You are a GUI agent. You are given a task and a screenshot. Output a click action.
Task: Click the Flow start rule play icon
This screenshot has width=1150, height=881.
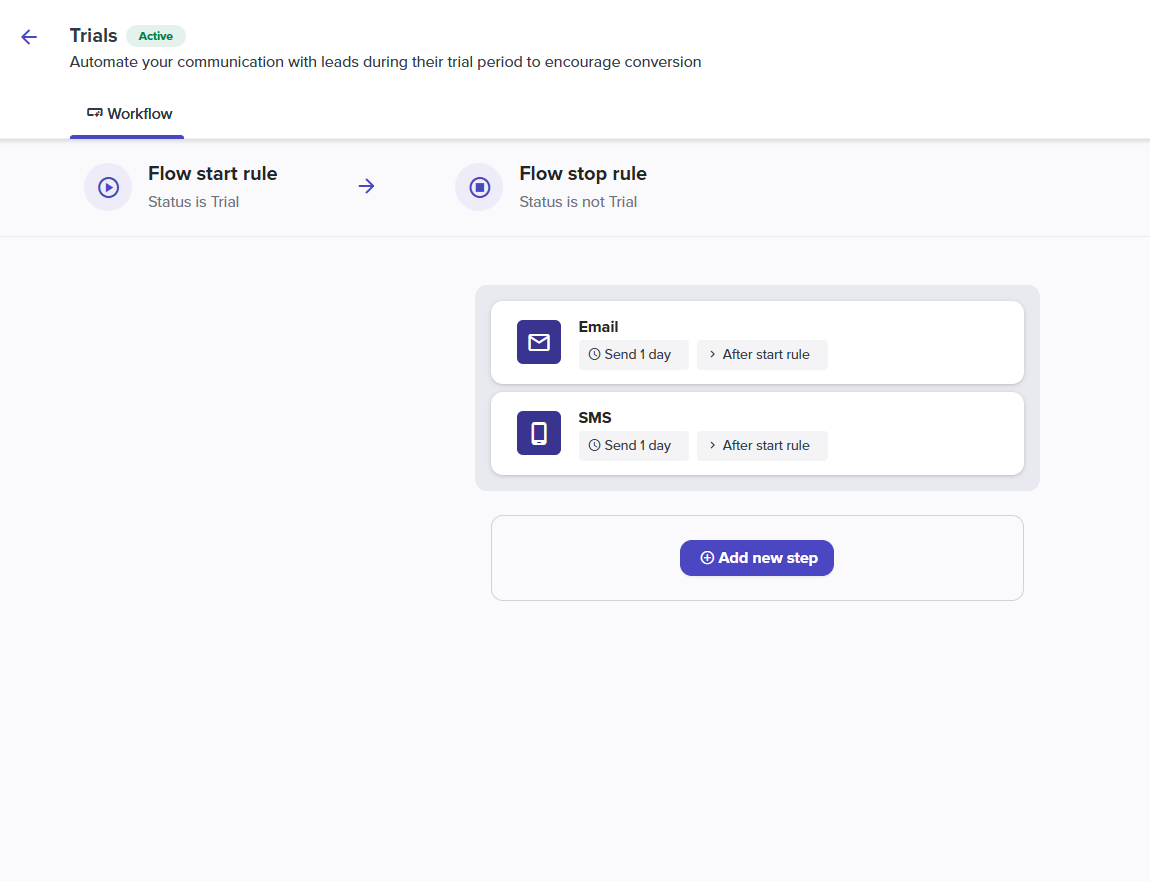tap(108, 187)
